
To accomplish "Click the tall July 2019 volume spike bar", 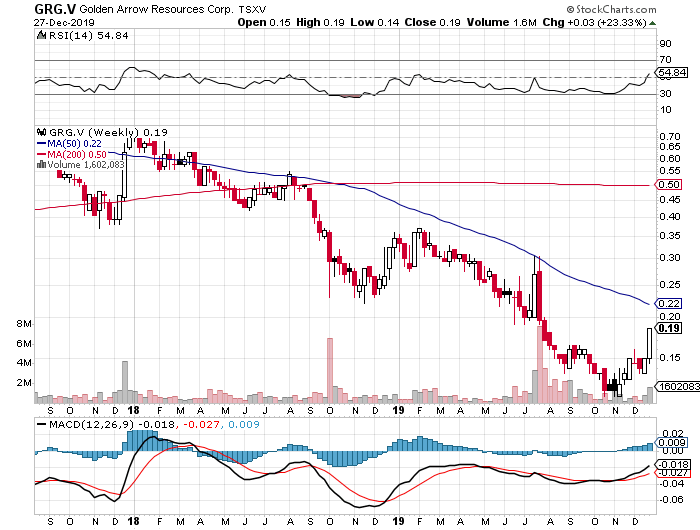I will (540, 364).
